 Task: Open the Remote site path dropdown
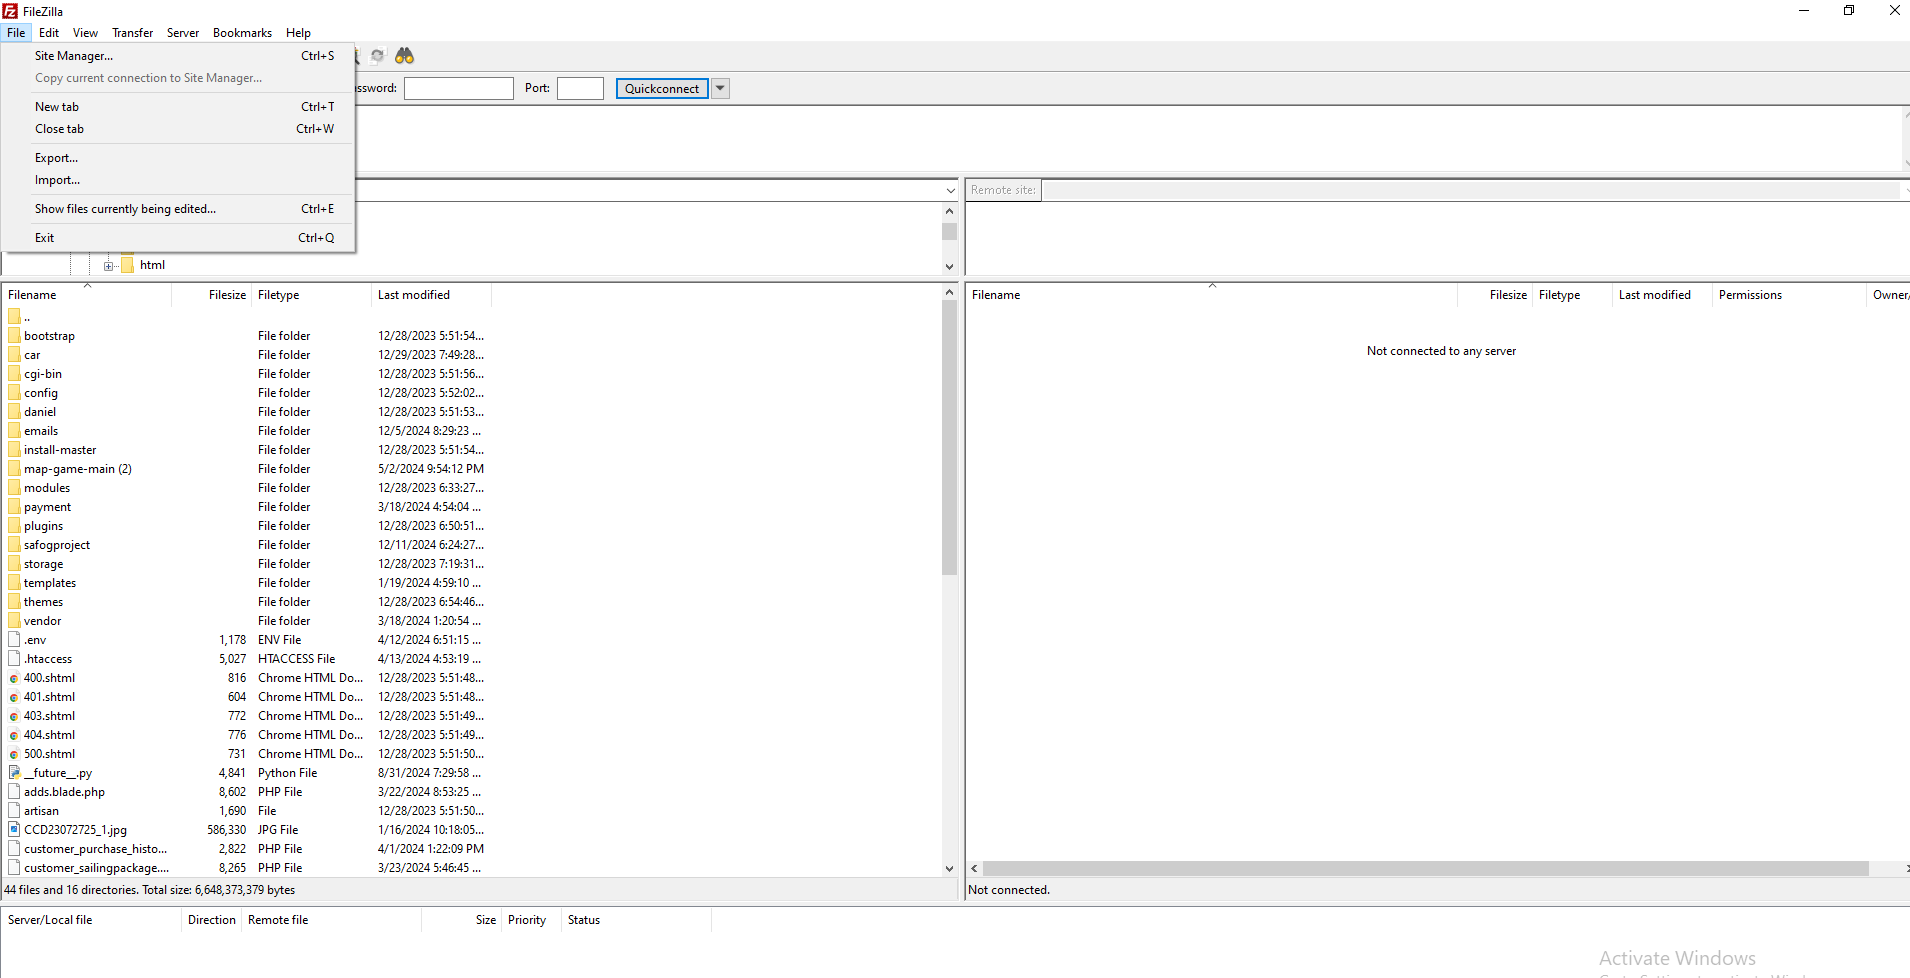1904,190
